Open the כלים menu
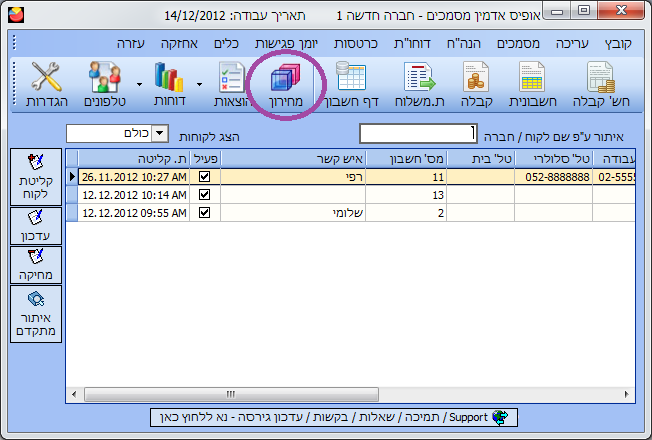652x440 pixels. click(x=226, y=43)
